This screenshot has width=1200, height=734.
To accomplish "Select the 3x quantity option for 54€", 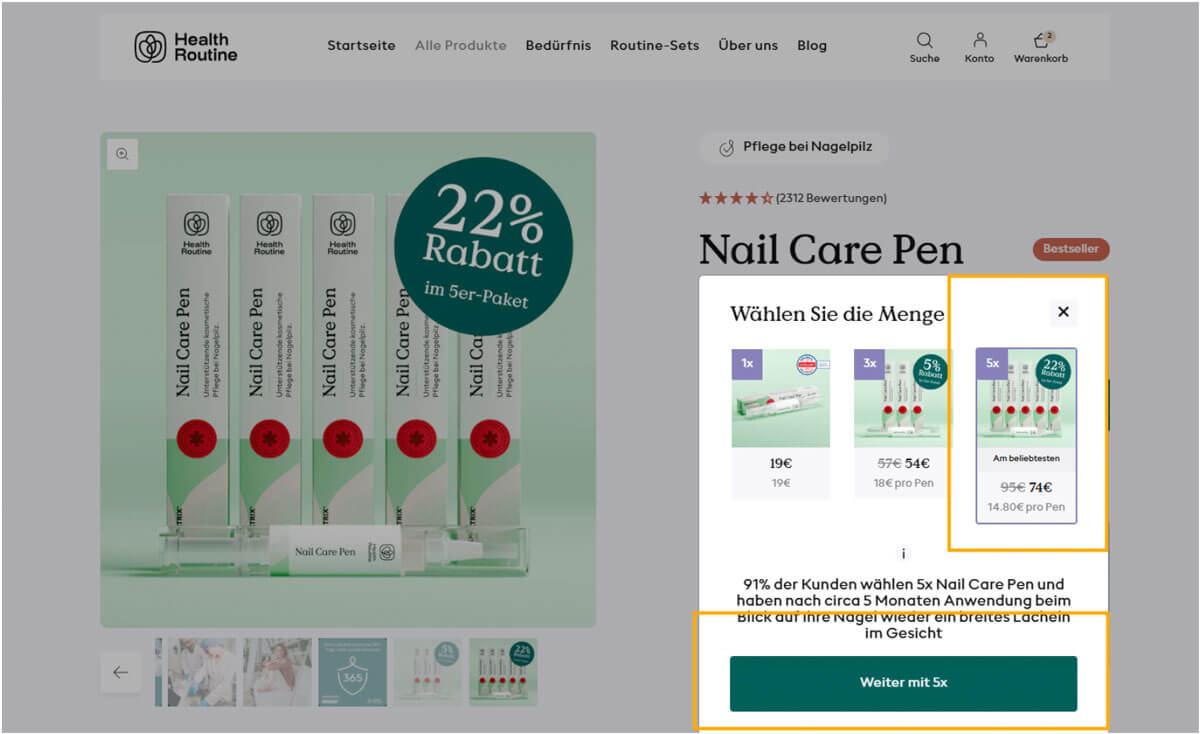I will (903, 423).
